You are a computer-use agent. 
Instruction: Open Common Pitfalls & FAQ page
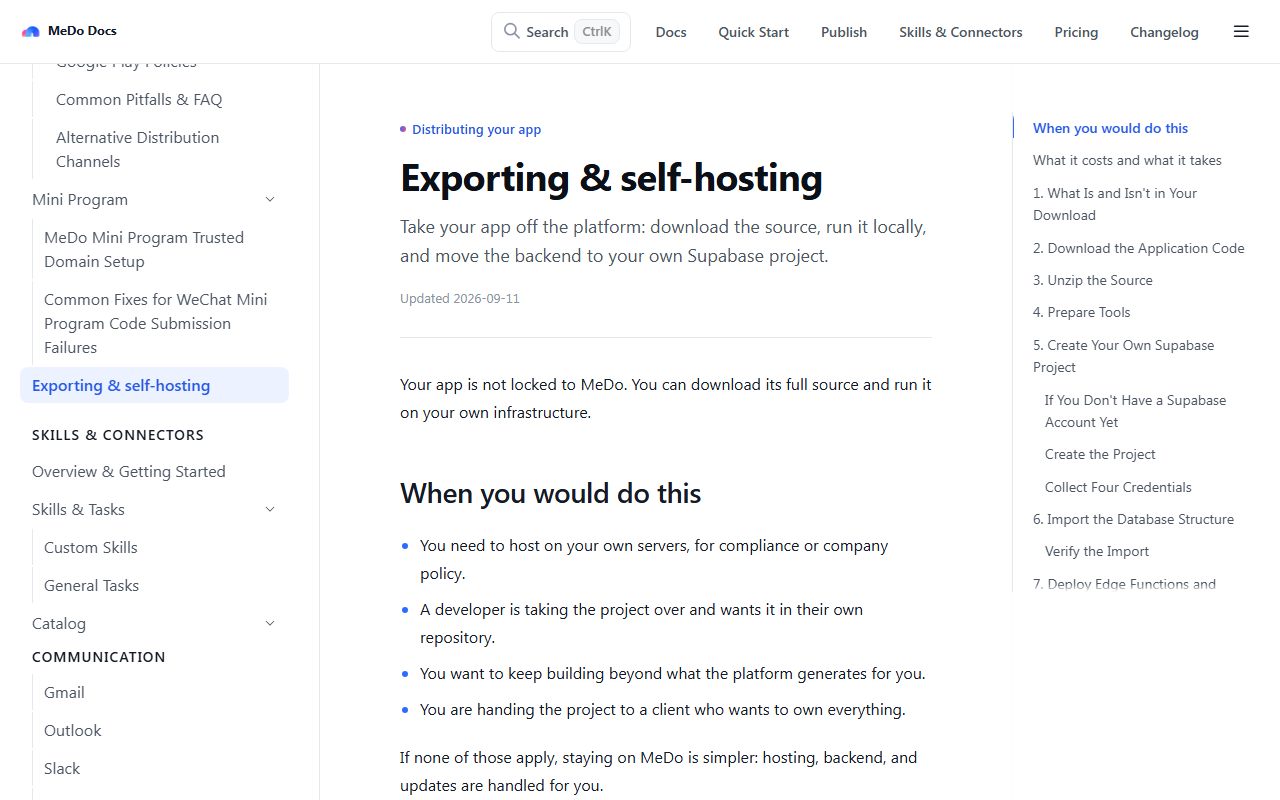tap(139, 100)
